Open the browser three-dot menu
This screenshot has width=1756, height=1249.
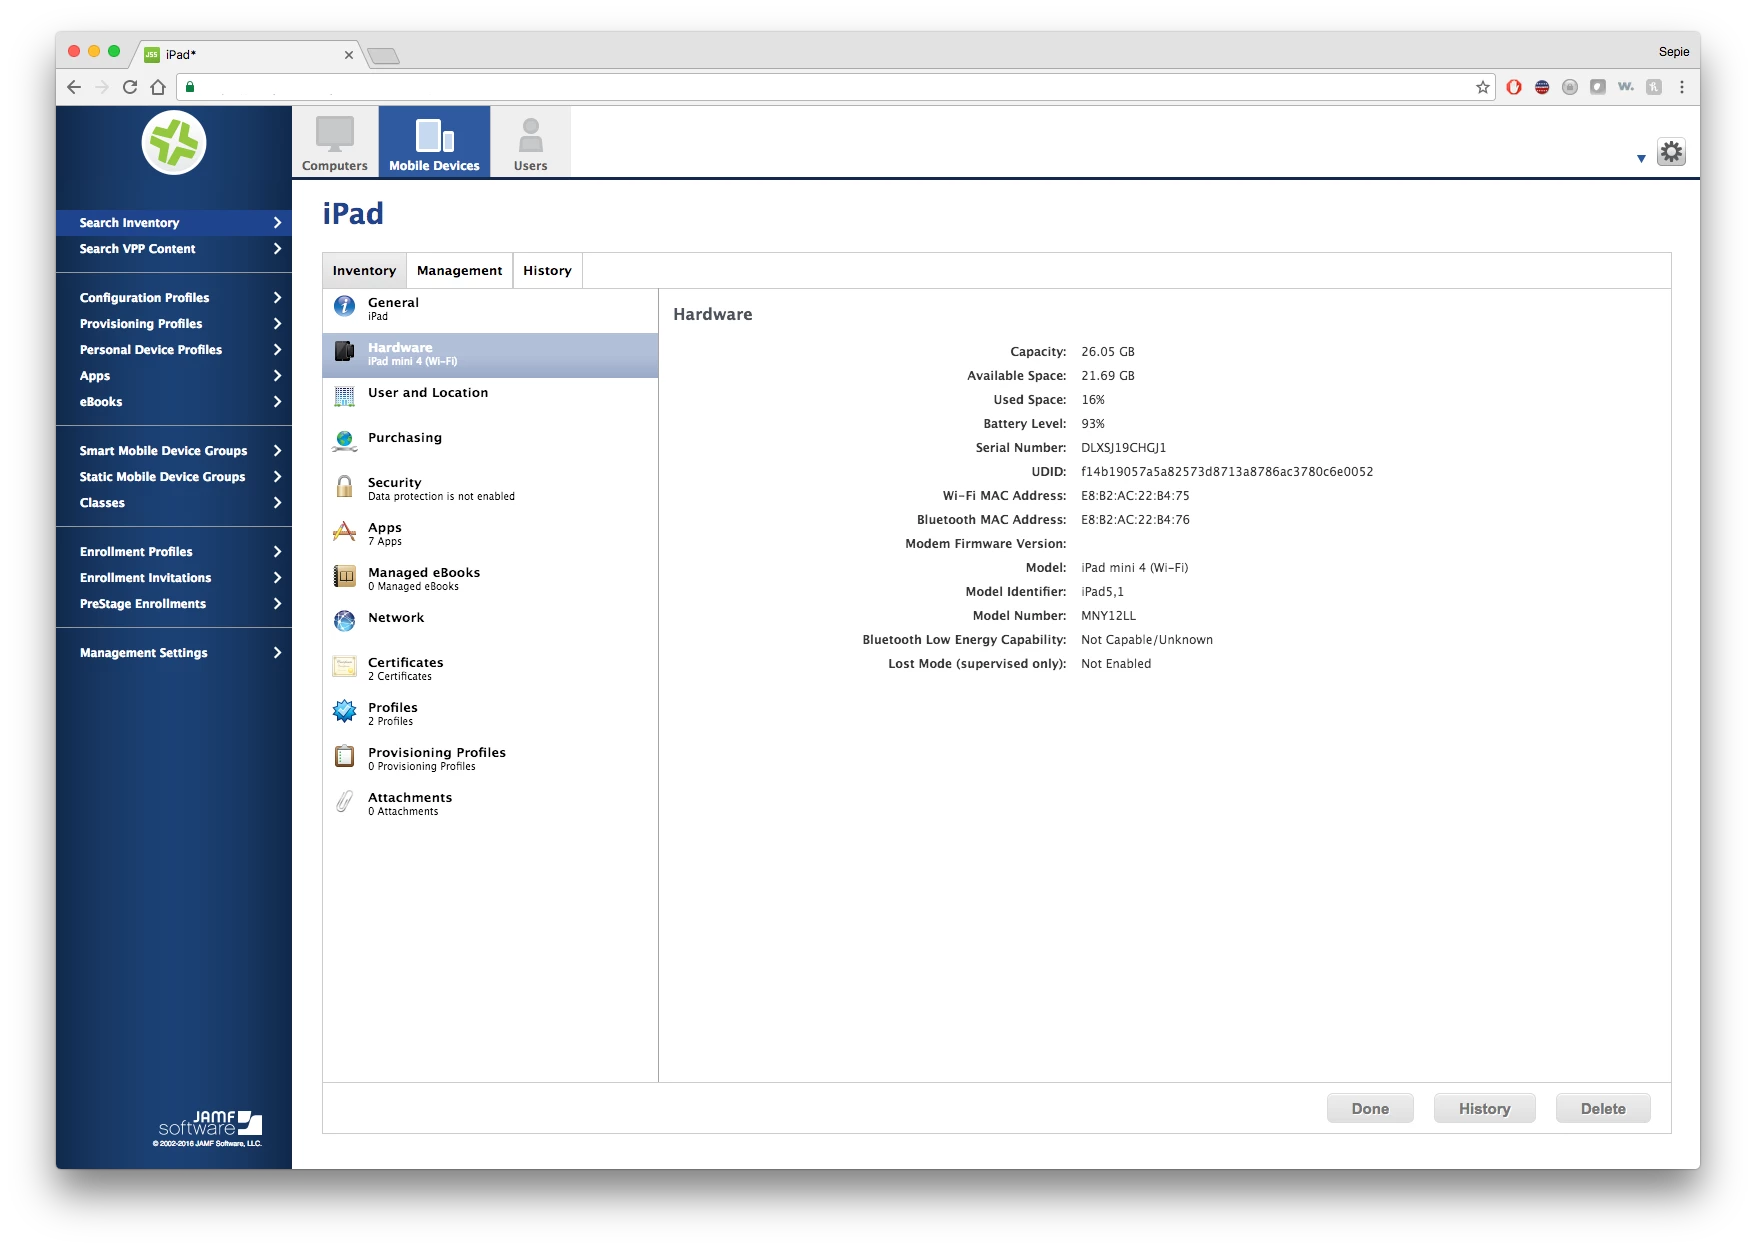coord(1682,87)
